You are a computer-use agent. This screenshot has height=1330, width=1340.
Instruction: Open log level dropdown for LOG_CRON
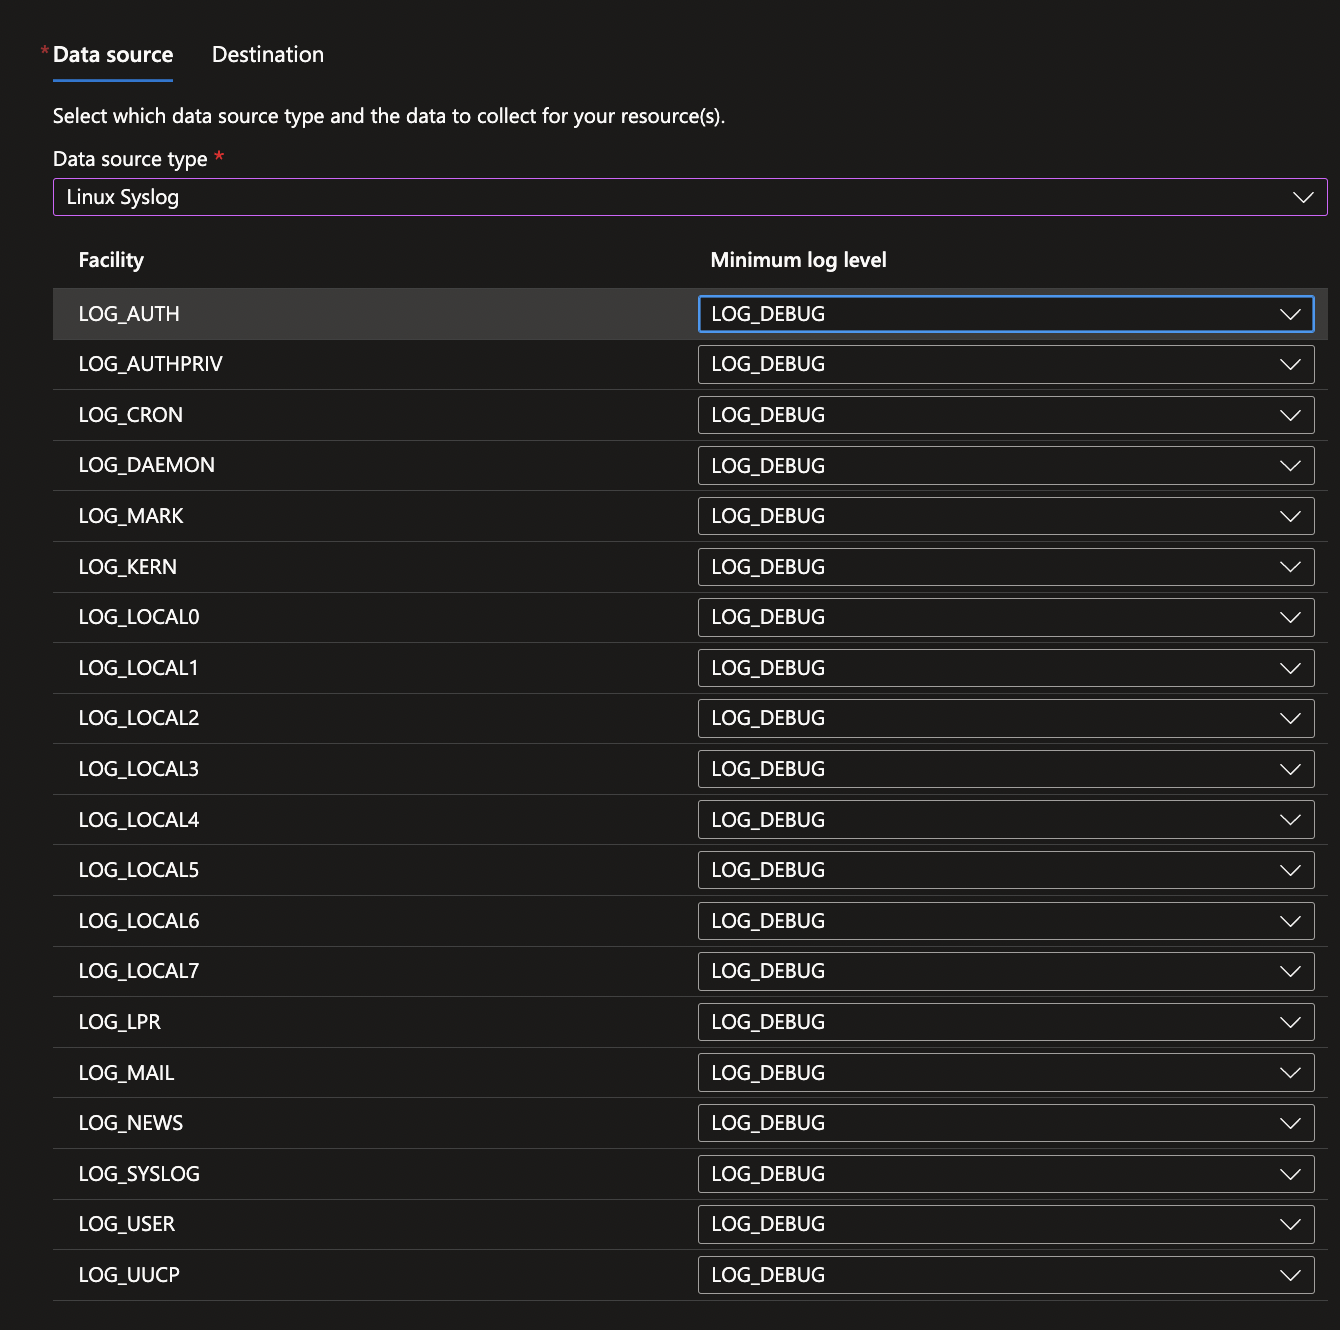(1006, 415)
